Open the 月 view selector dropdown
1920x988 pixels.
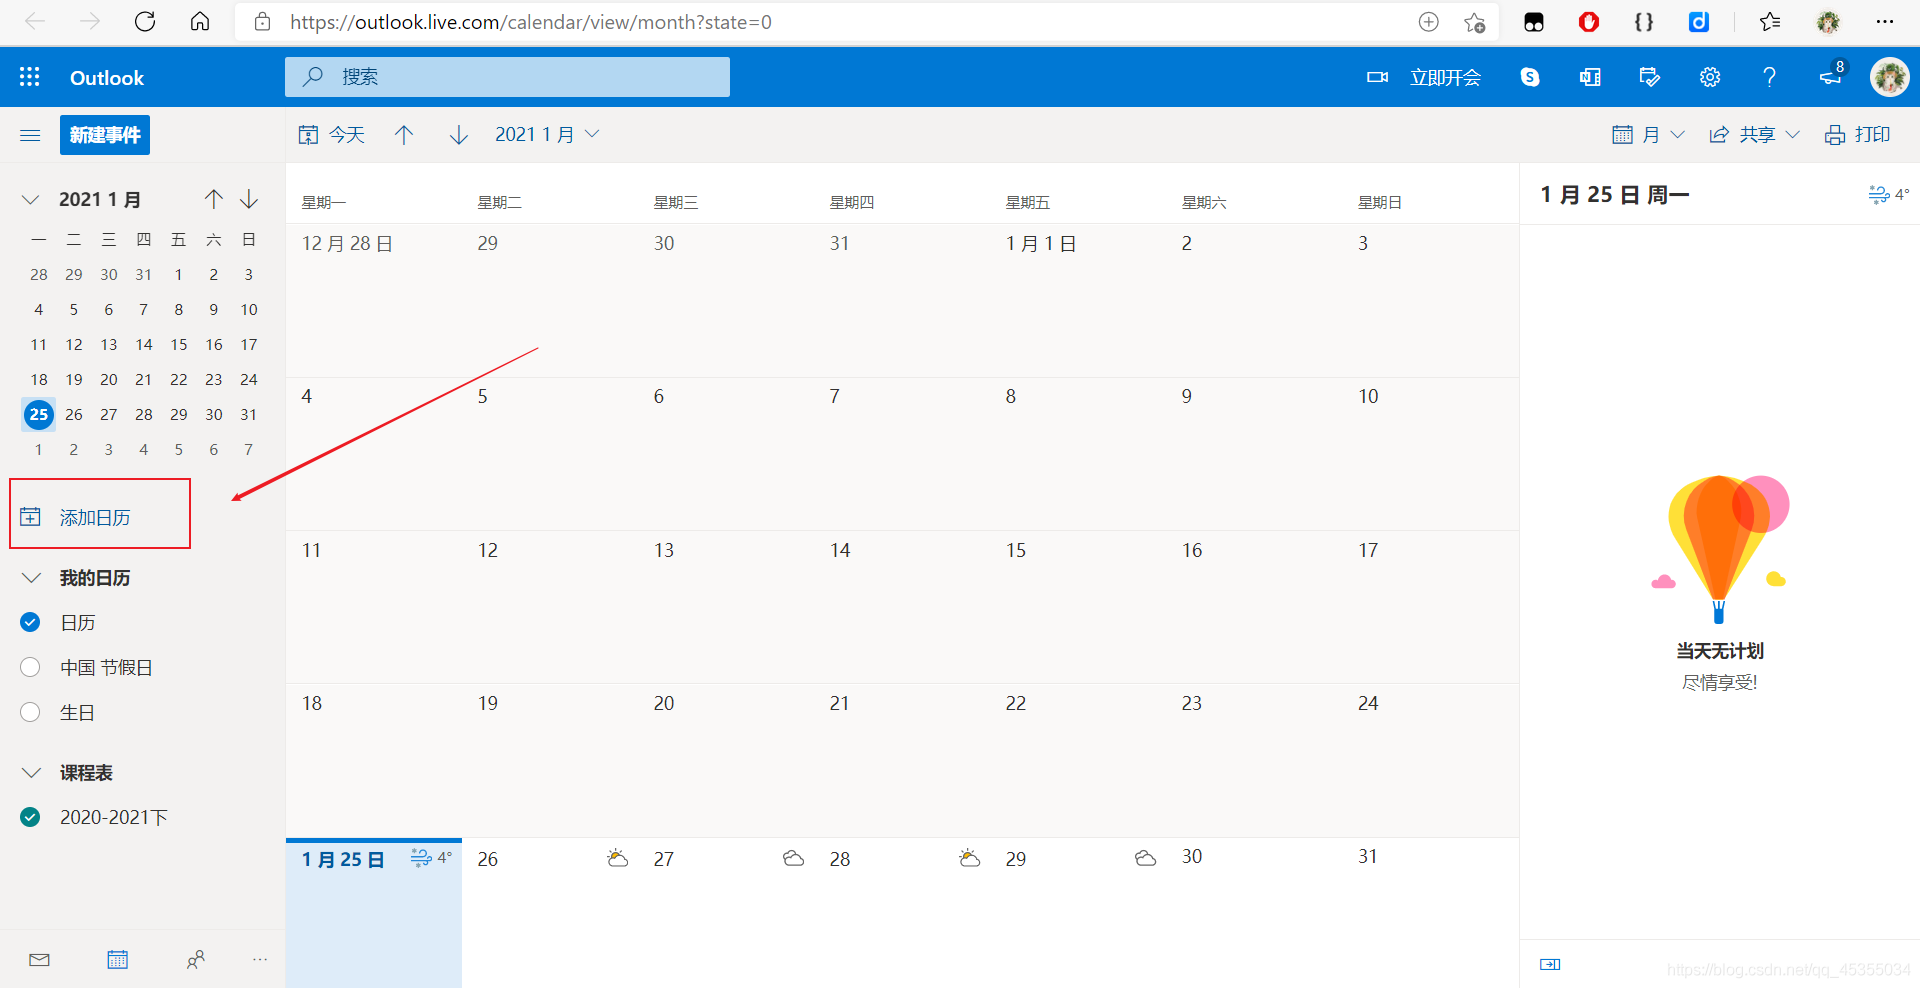tap(1649, 135)
